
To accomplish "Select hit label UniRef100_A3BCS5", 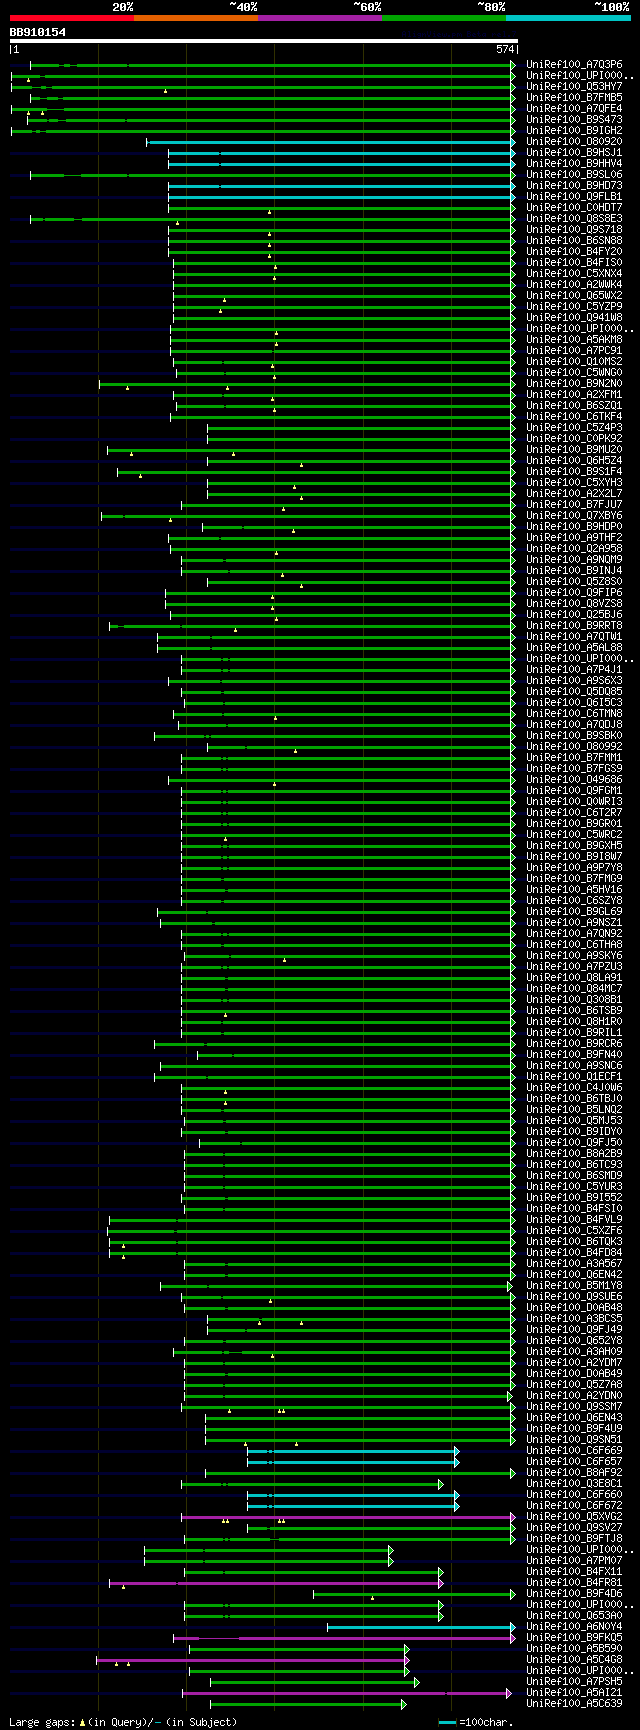I will (x=574, y=1318).
